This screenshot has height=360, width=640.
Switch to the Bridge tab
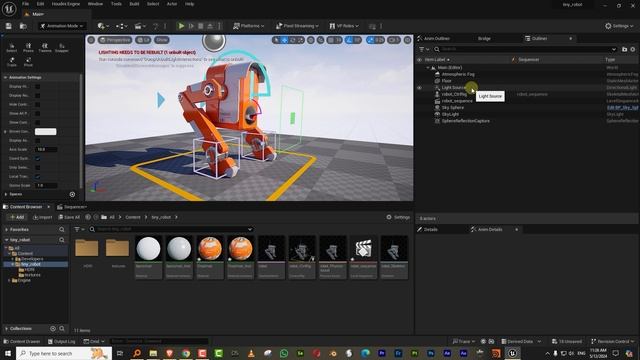(x=484, y=38)
